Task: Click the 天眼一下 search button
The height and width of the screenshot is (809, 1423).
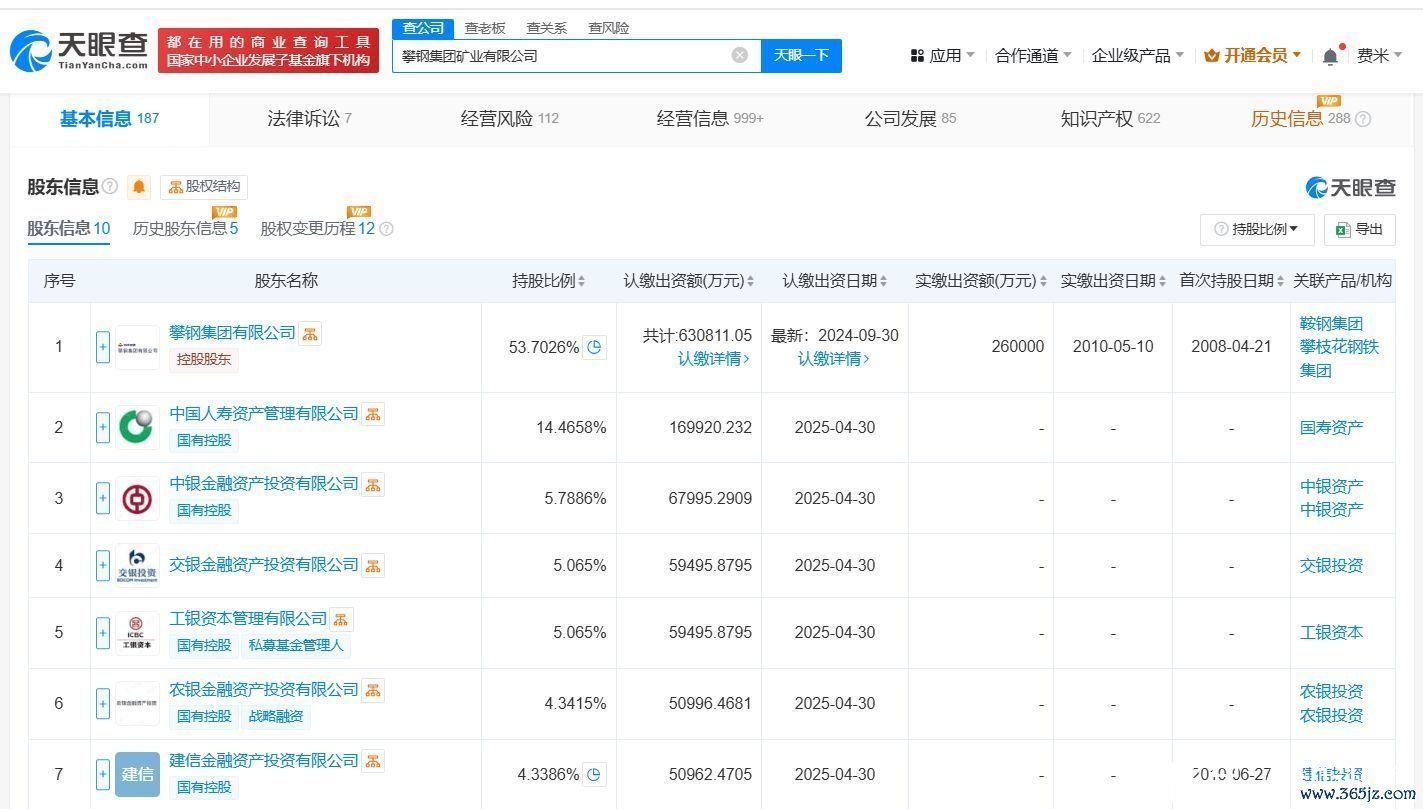Action: (801, 55)
